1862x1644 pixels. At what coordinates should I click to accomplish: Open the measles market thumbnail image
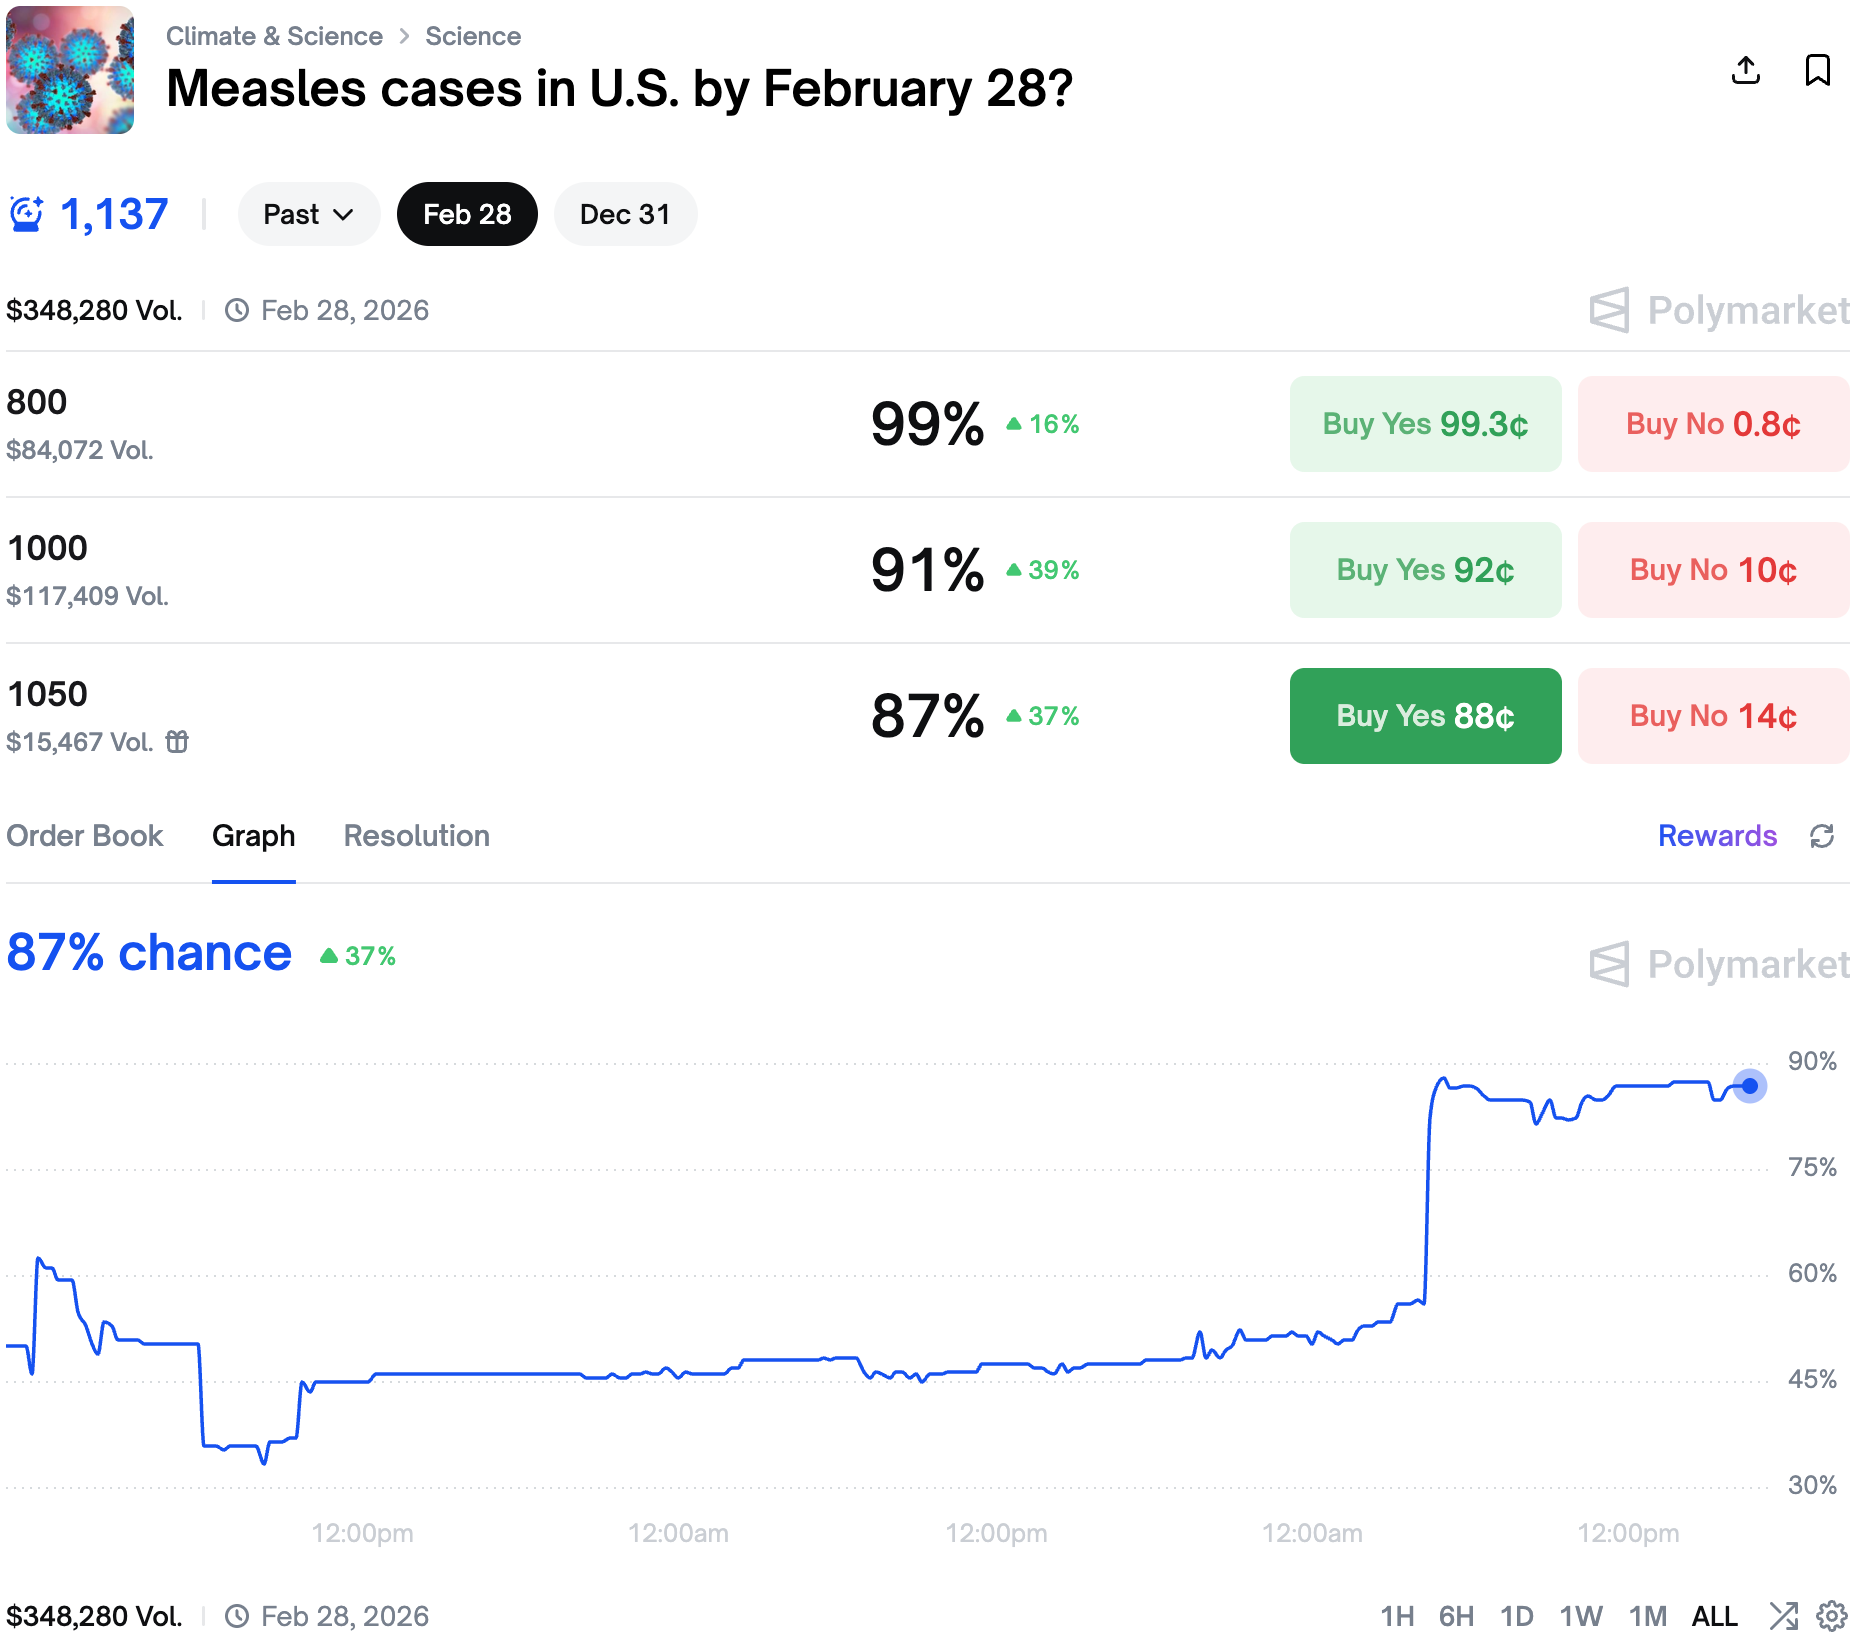(x=70, y=70)
